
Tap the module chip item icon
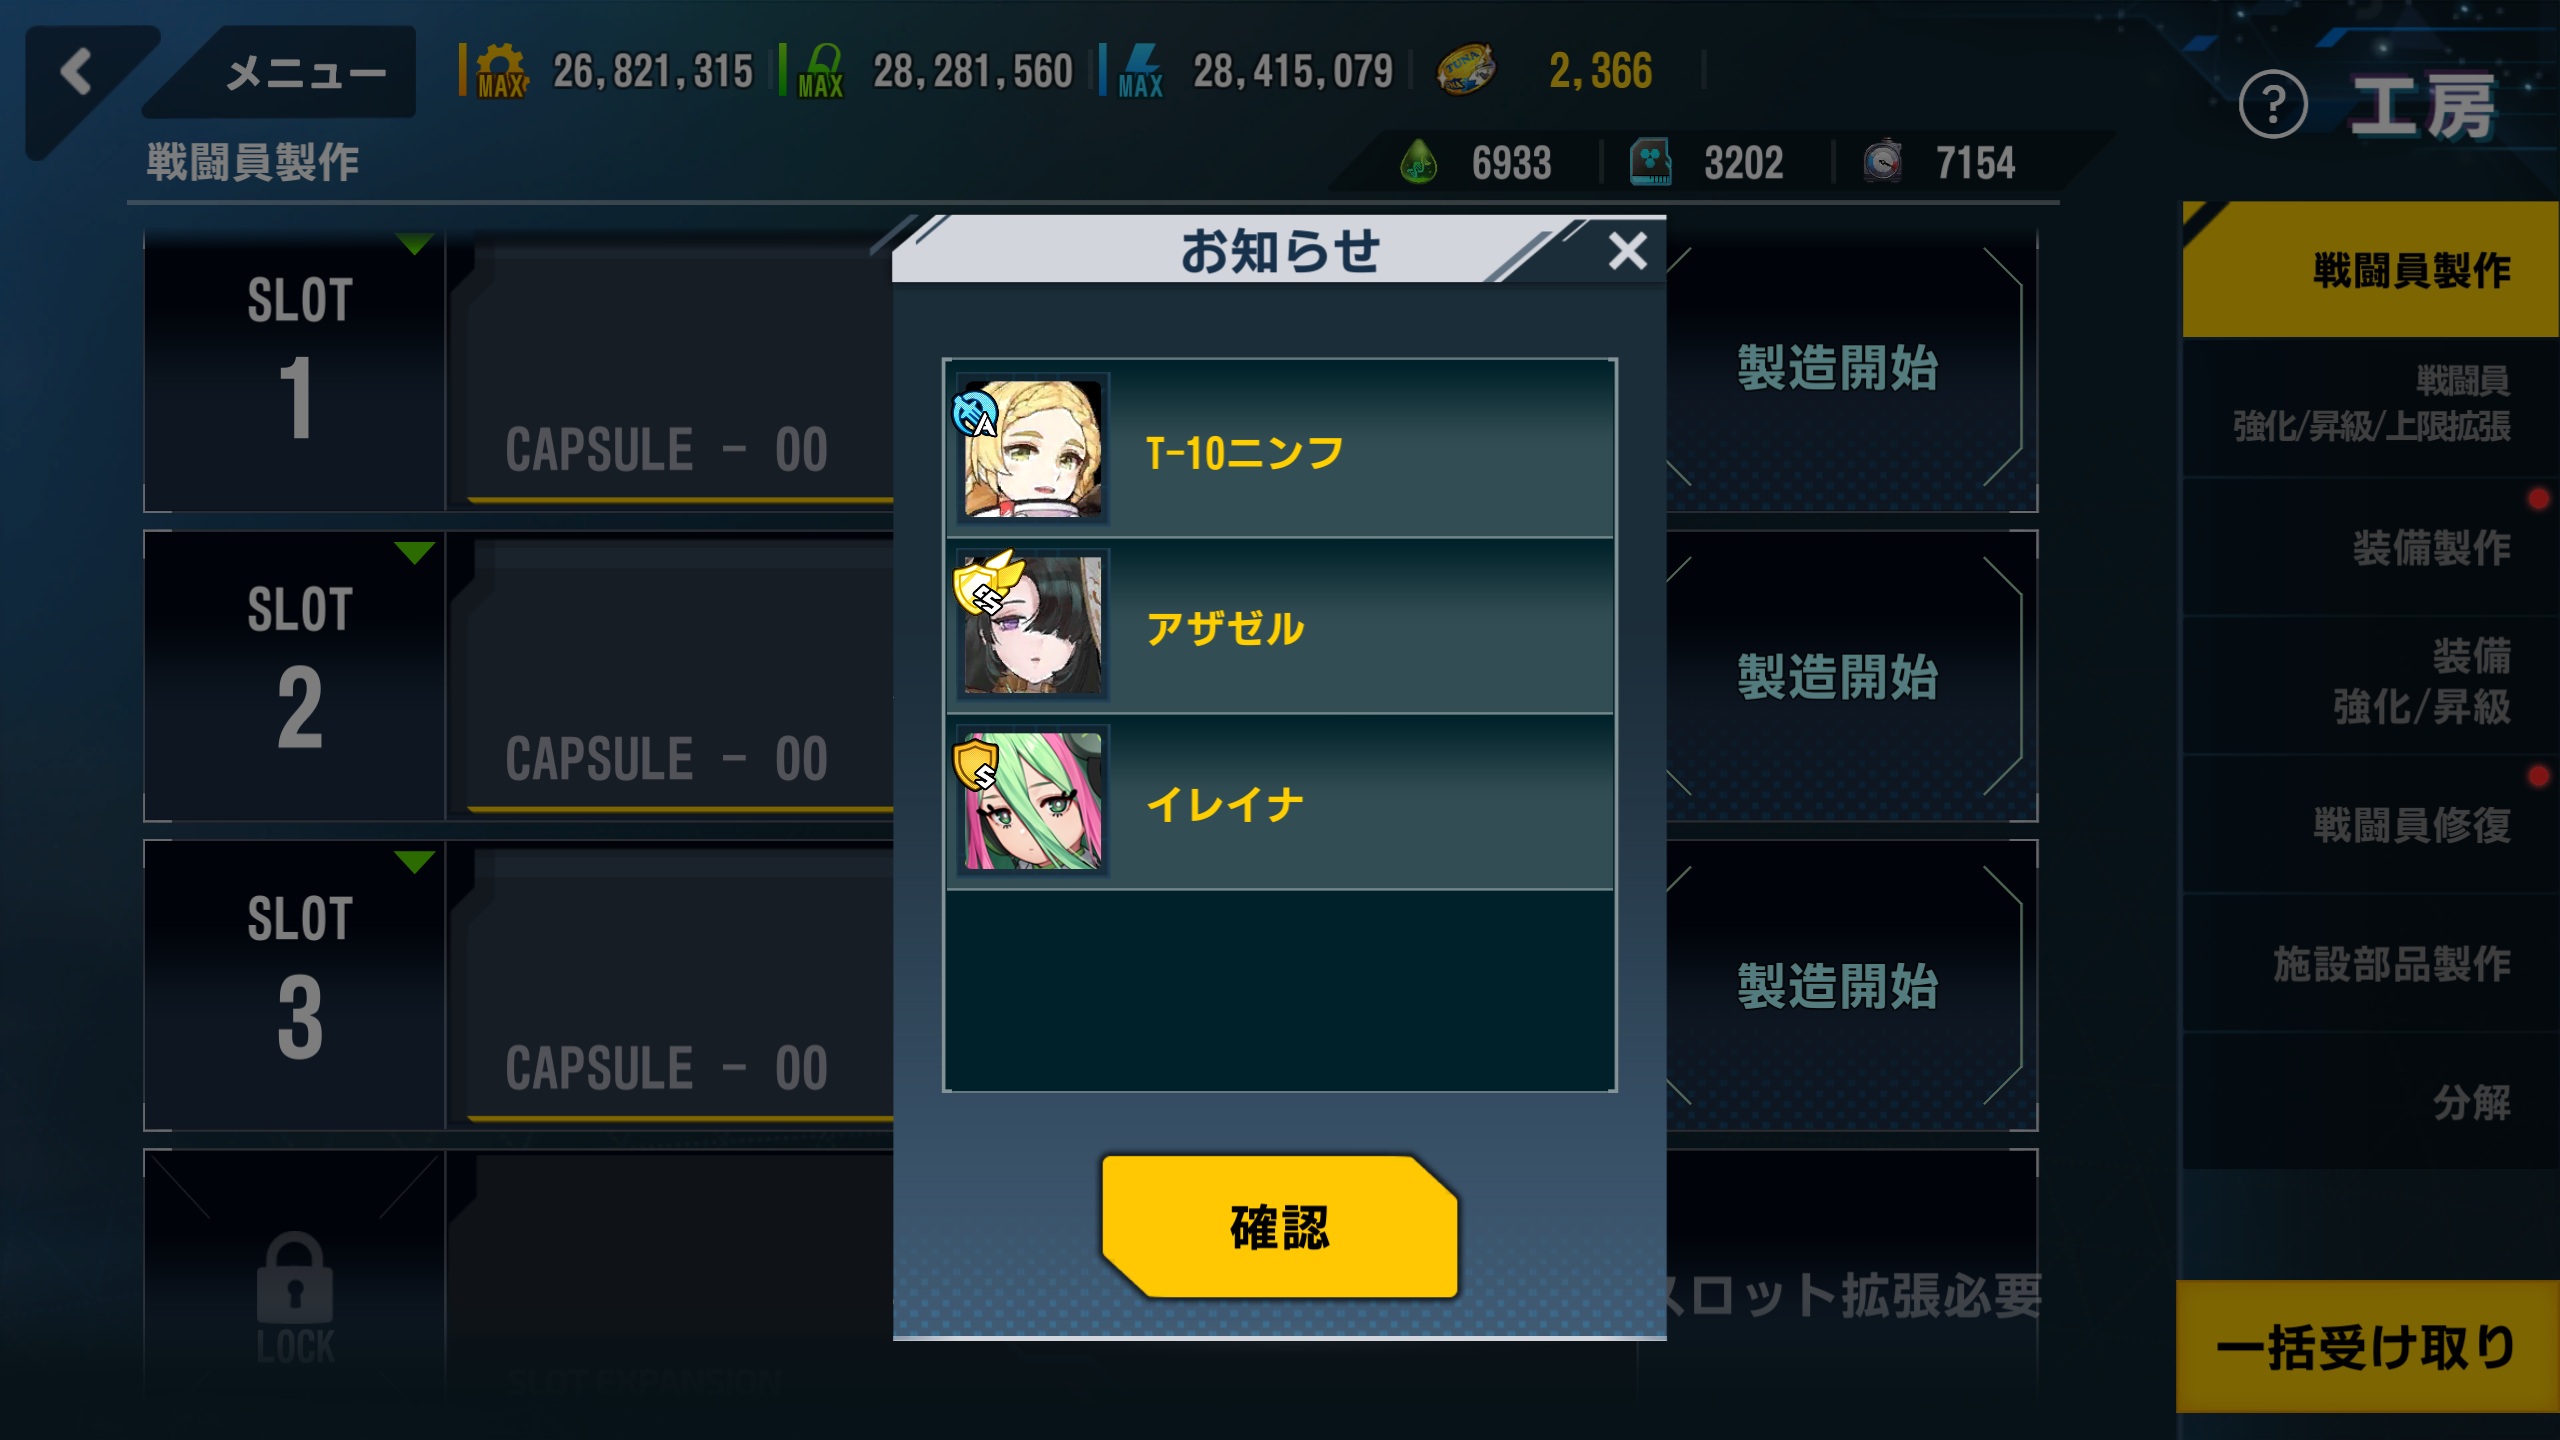coord(1651,162)
